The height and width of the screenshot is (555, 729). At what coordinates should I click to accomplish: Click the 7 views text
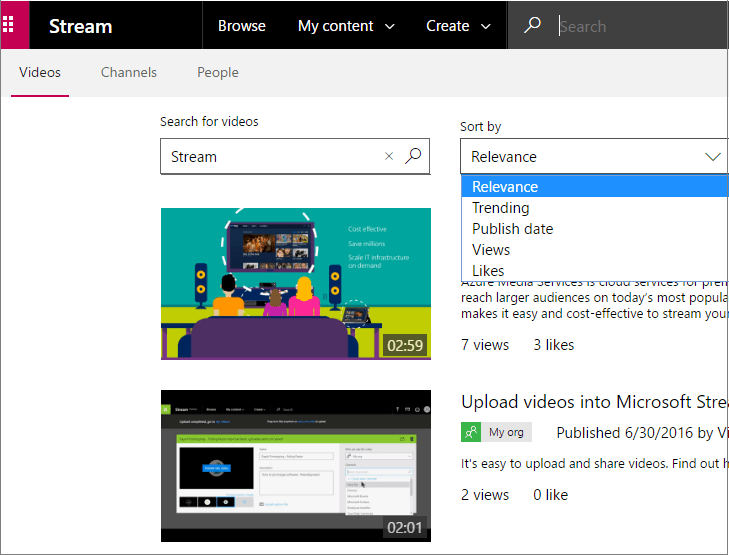[485, 345]
